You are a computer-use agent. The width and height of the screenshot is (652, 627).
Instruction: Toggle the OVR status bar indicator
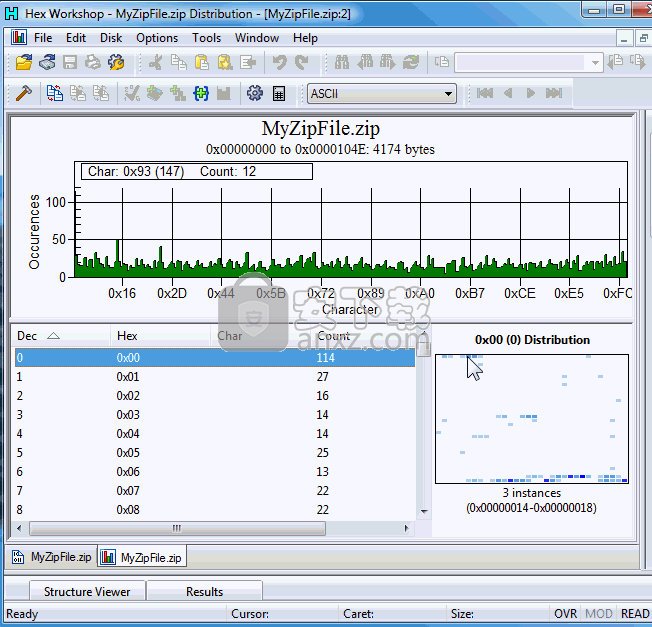(566, 614)
